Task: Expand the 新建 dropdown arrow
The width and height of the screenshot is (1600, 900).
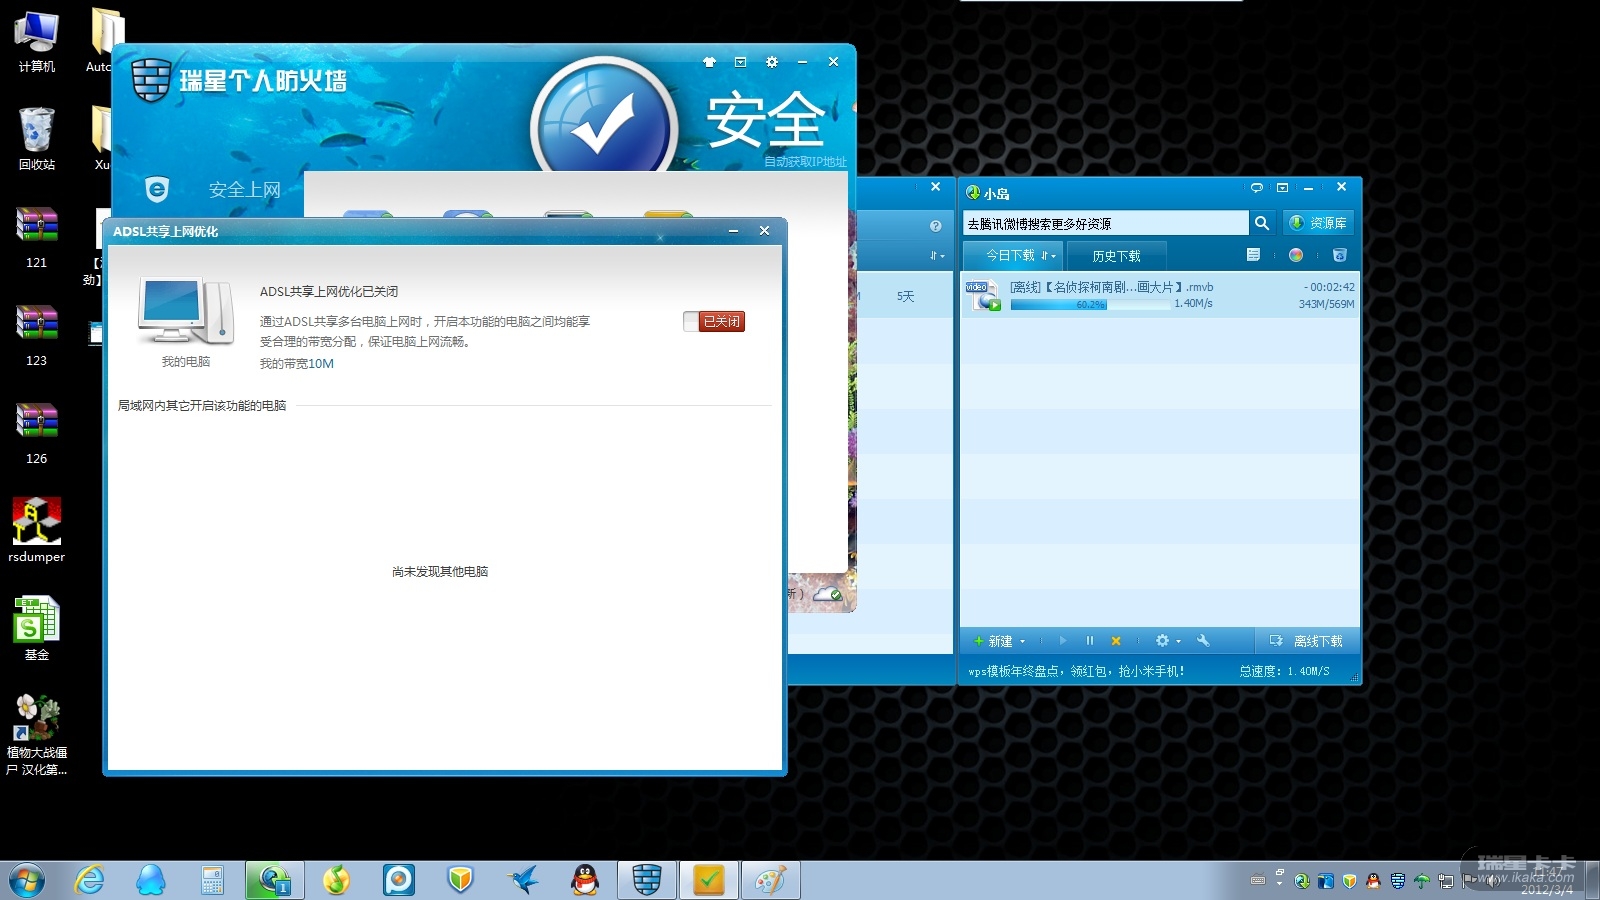Action: click(1022, 642)
